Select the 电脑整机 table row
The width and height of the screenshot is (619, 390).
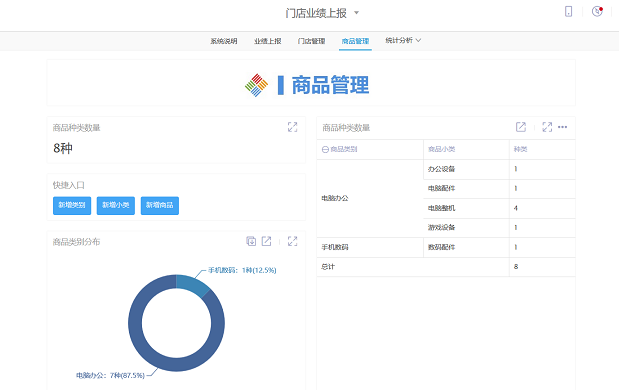(499, 208)
